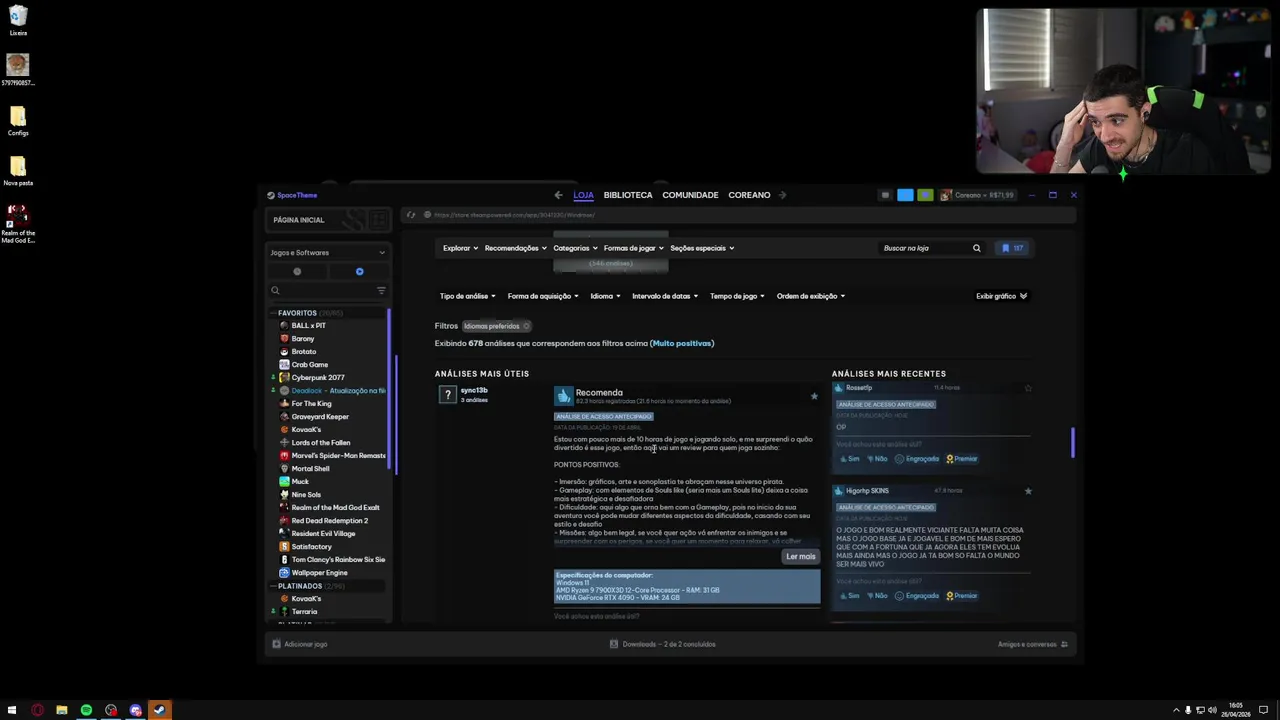Open the Idioma filter dropdown

605,296
